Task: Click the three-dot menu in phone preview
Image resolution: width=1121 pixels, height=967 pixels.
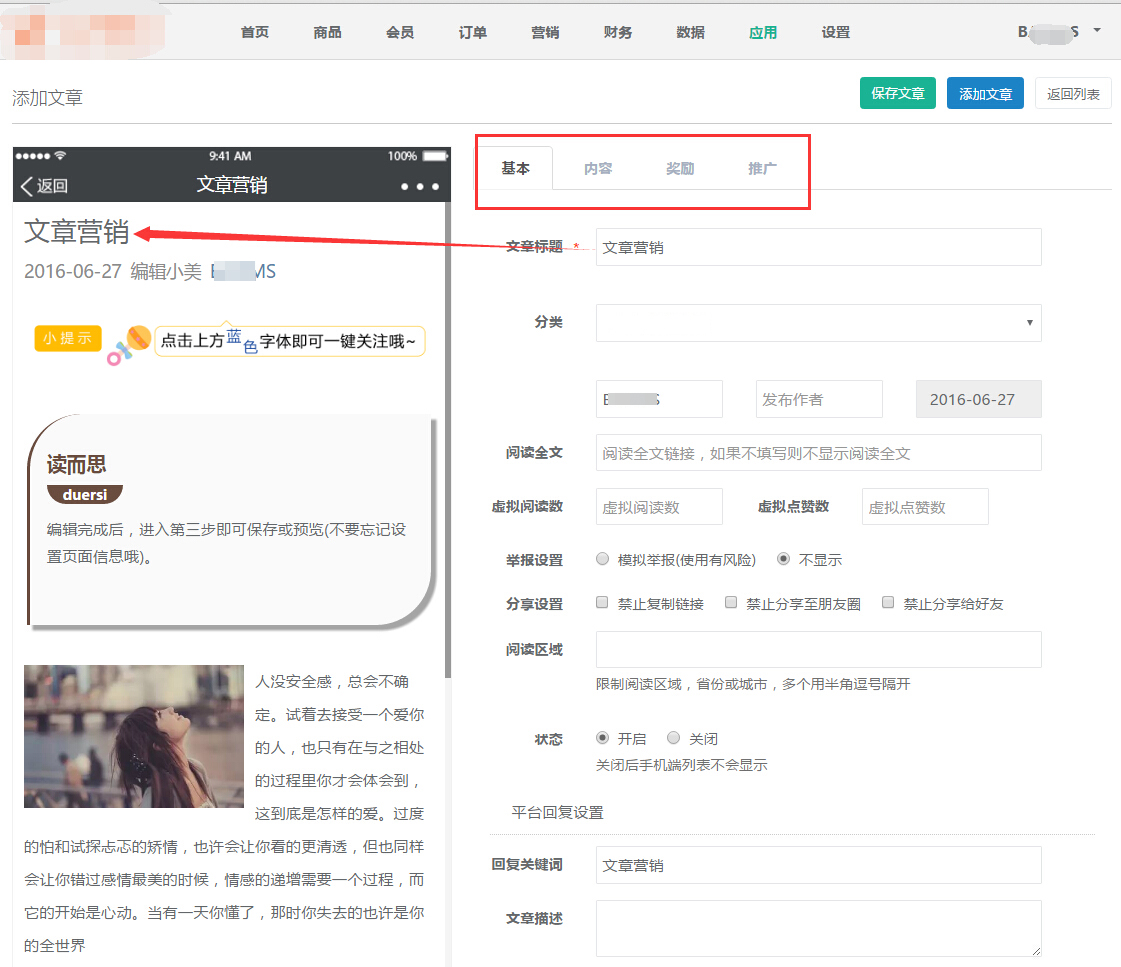Action: coord(419,187)
